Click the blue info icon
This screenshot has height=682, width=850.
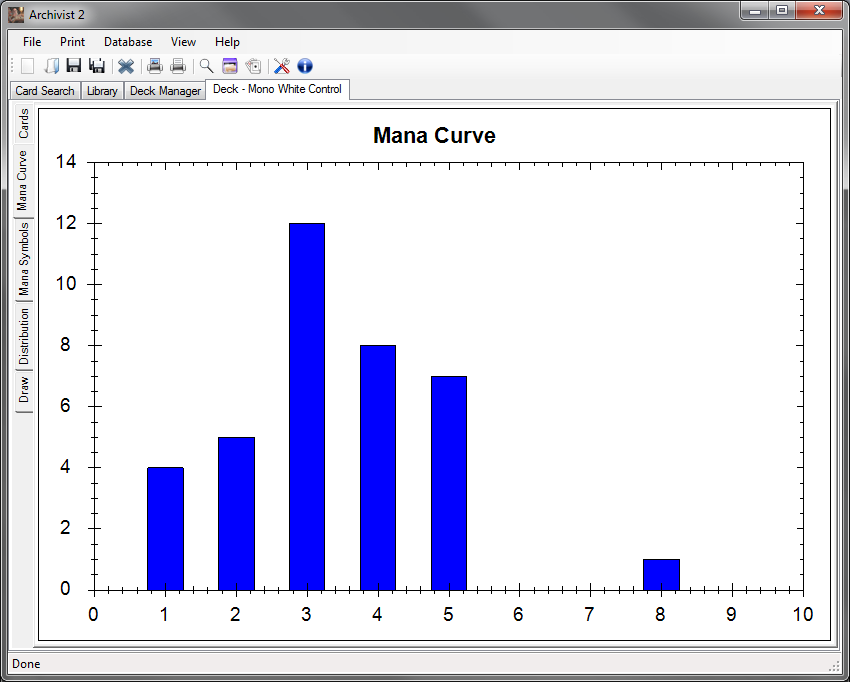pyautogui.click(x=305, y=66)
